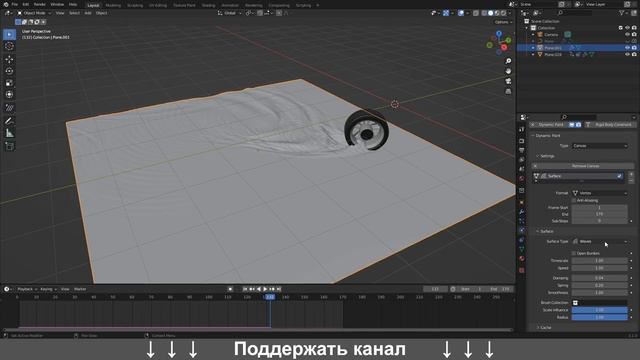The width and height of the screenshot is (640, 360).
Task: Select the Annotate pencil tool
Action: coord(9,121)
